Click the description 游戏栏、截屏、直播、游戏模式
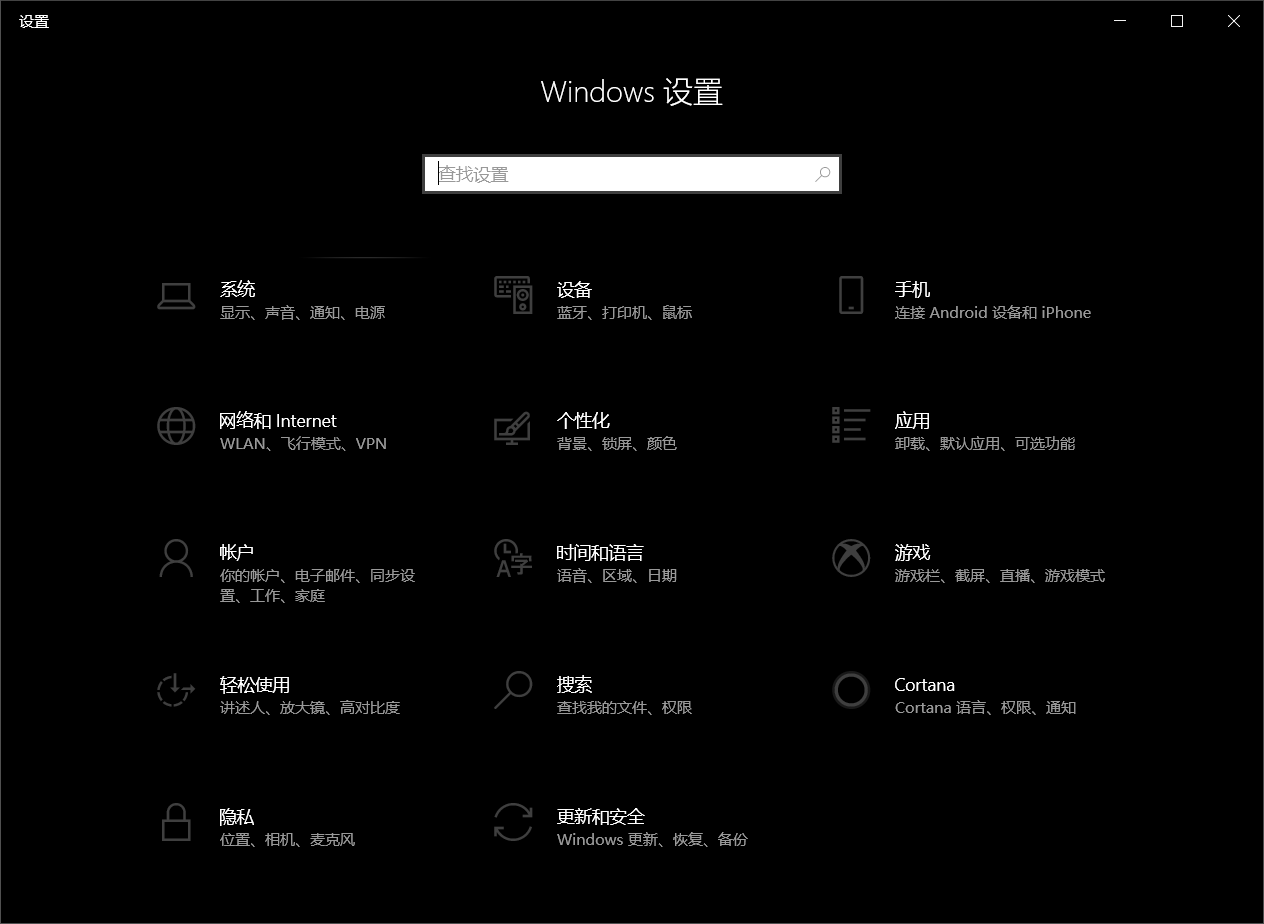 (1000, 576)
